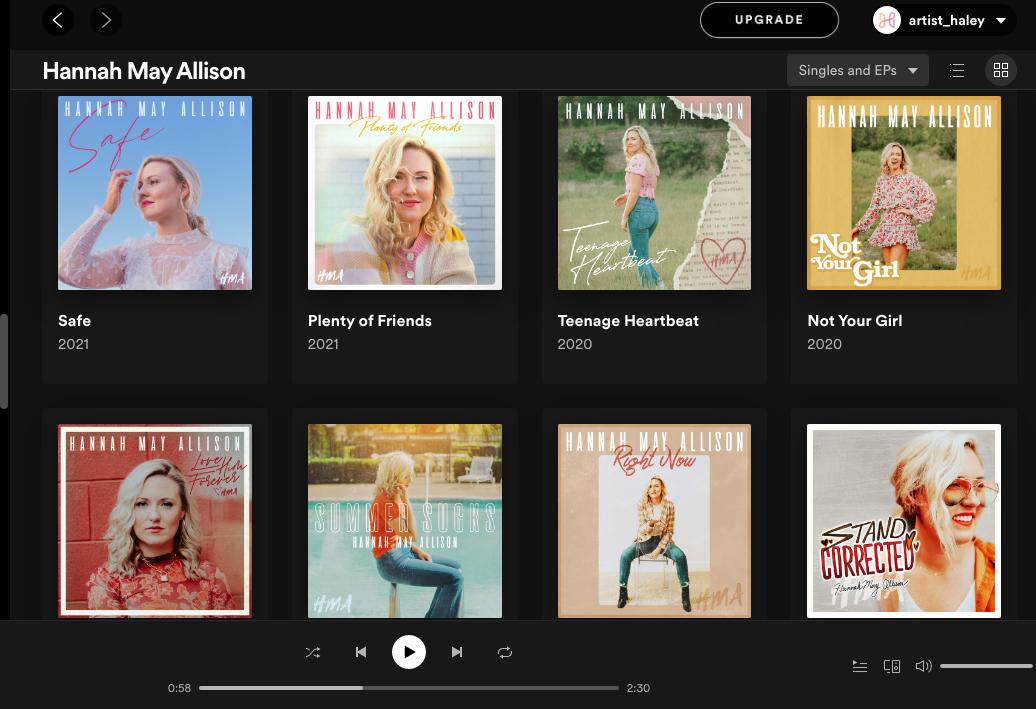This screenshot has width=1036, height=709.
Task: Adjust the volume slider
Action: tap(986, 666)
